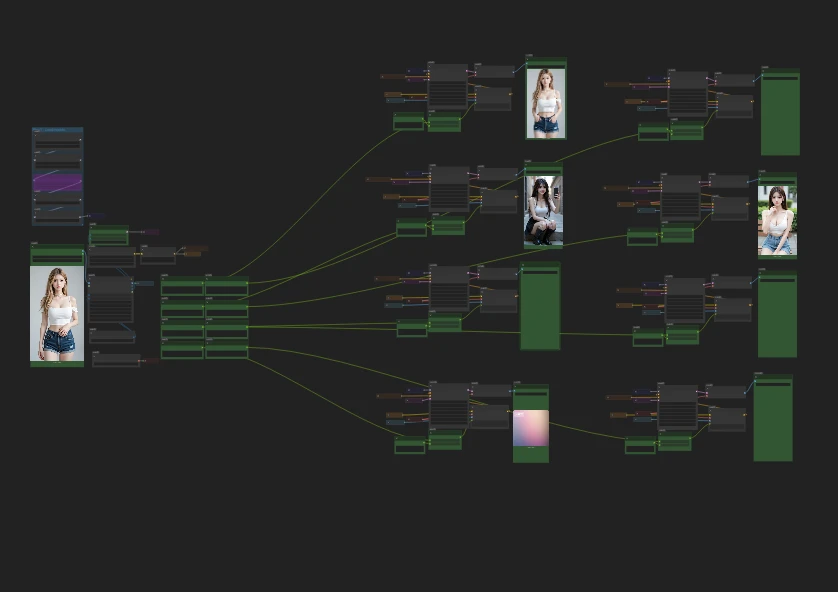
Task: Open the dark-haired selfie output image
Action: click(543, 209)
